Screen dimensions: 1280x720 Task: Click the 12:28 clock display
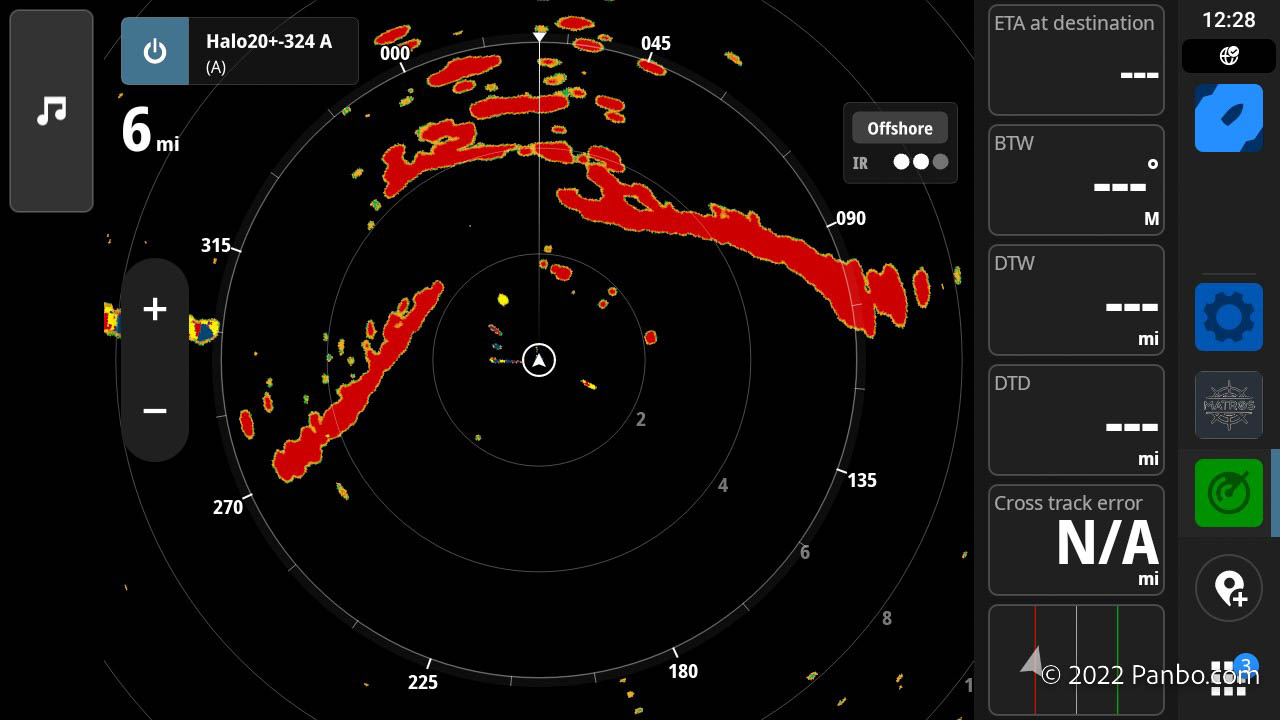coord(1228,20)
